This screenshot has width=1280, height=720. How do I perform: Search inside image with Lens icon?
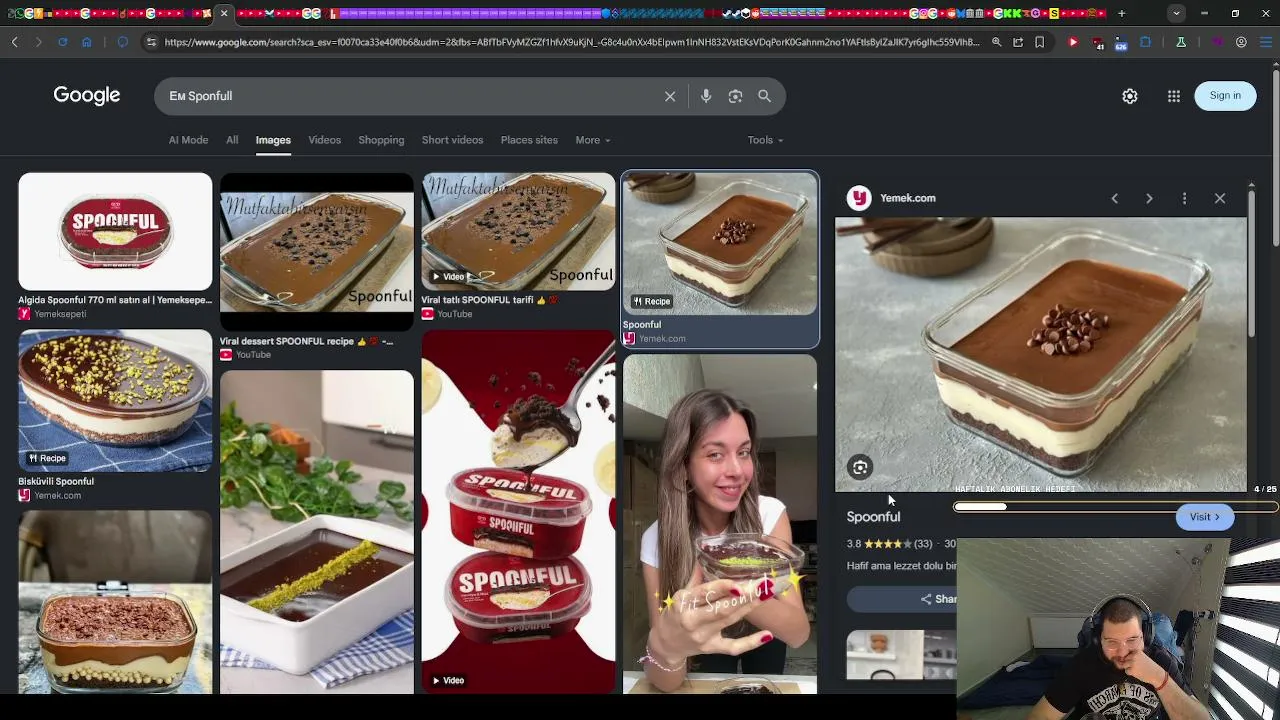860,467
